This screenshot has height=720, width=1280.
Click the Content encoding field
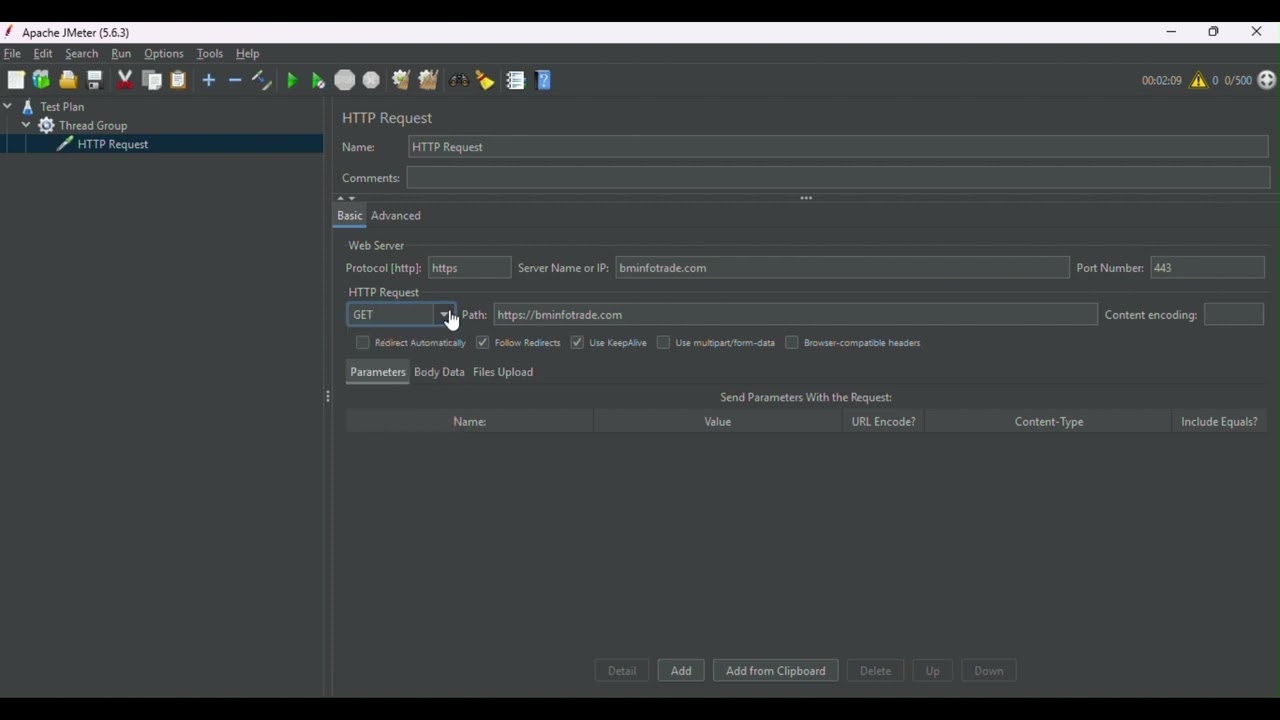(x=1234, y=315)
